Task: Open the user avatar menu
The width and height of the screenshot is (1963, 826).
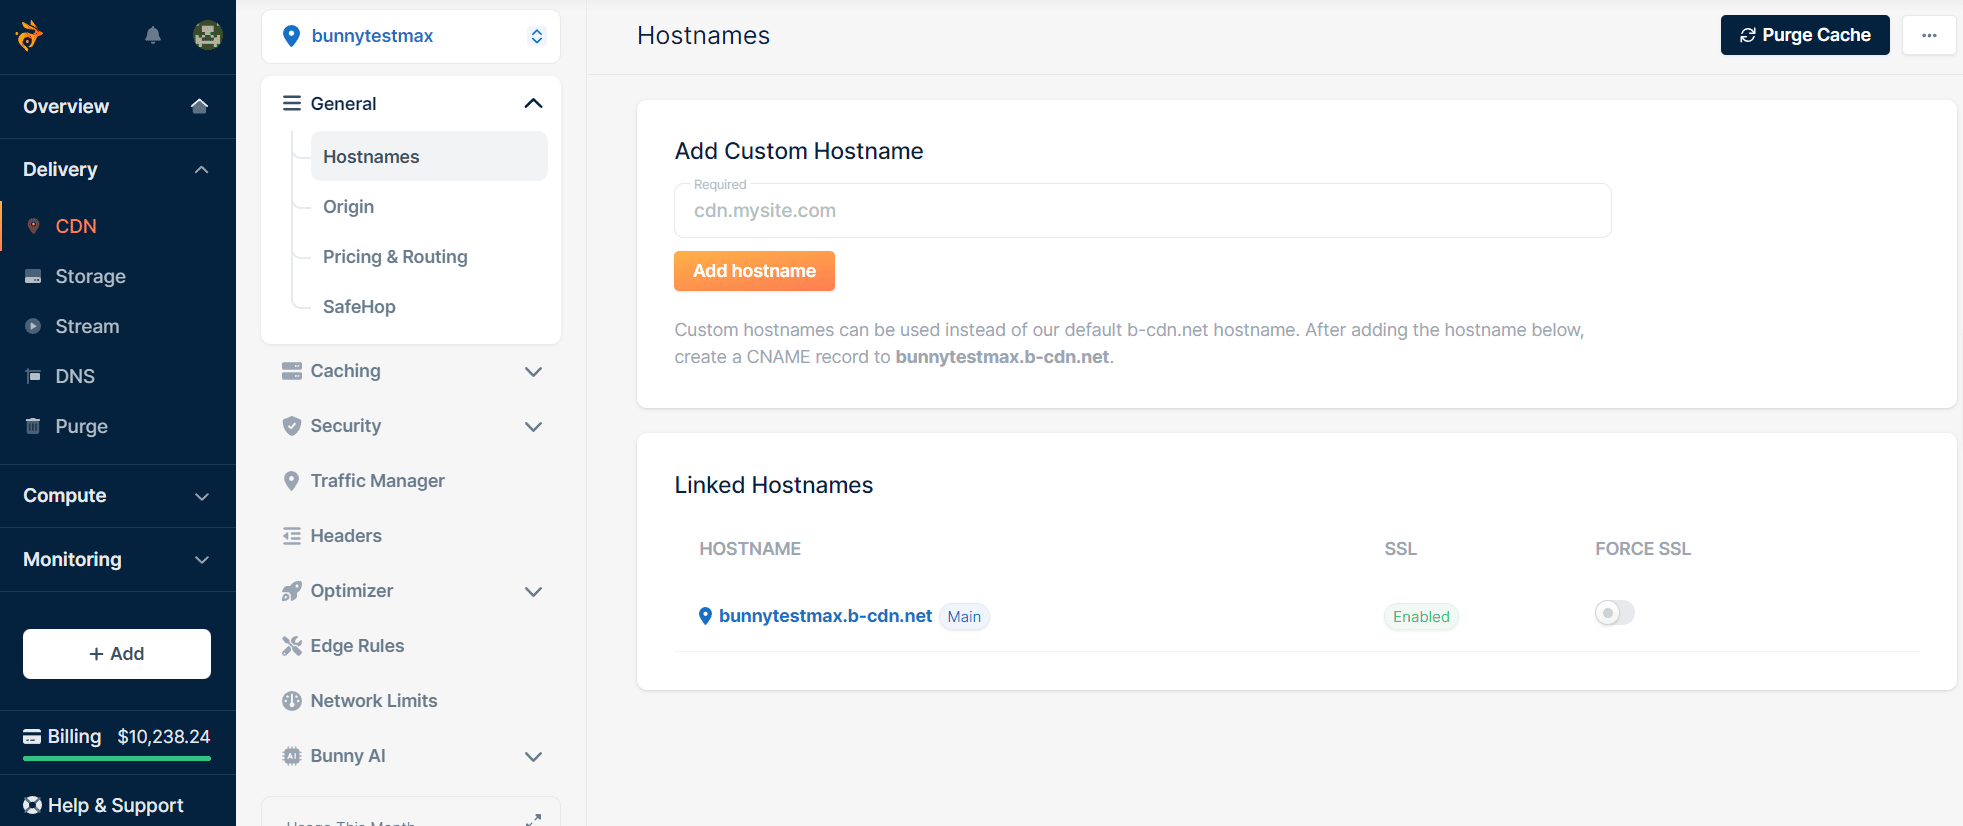Action: pos(207,35)
